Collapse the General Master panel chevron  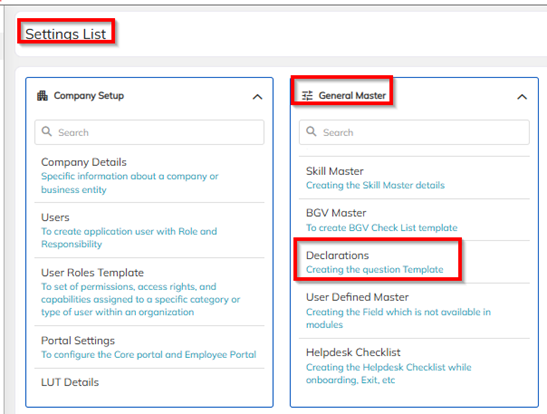coord(522,97)
